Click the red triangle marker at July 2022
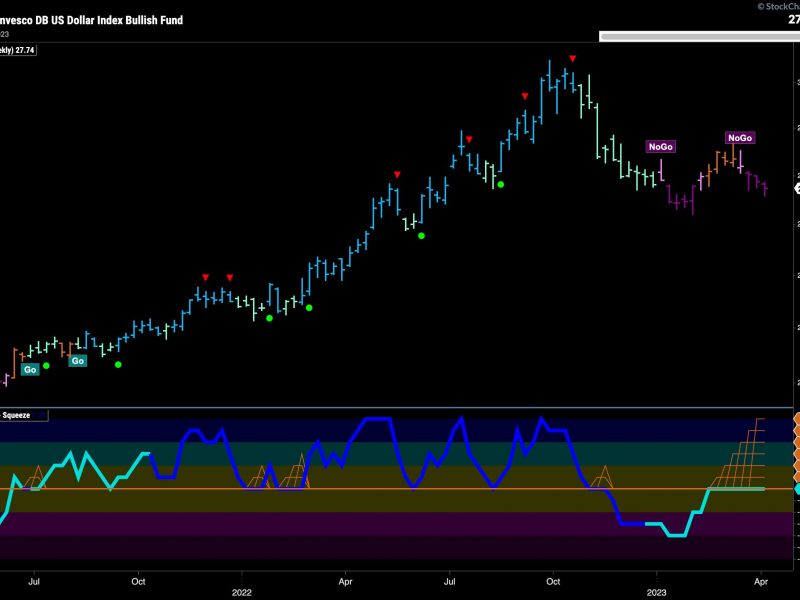Screen dimensions: 800x600 469,139
